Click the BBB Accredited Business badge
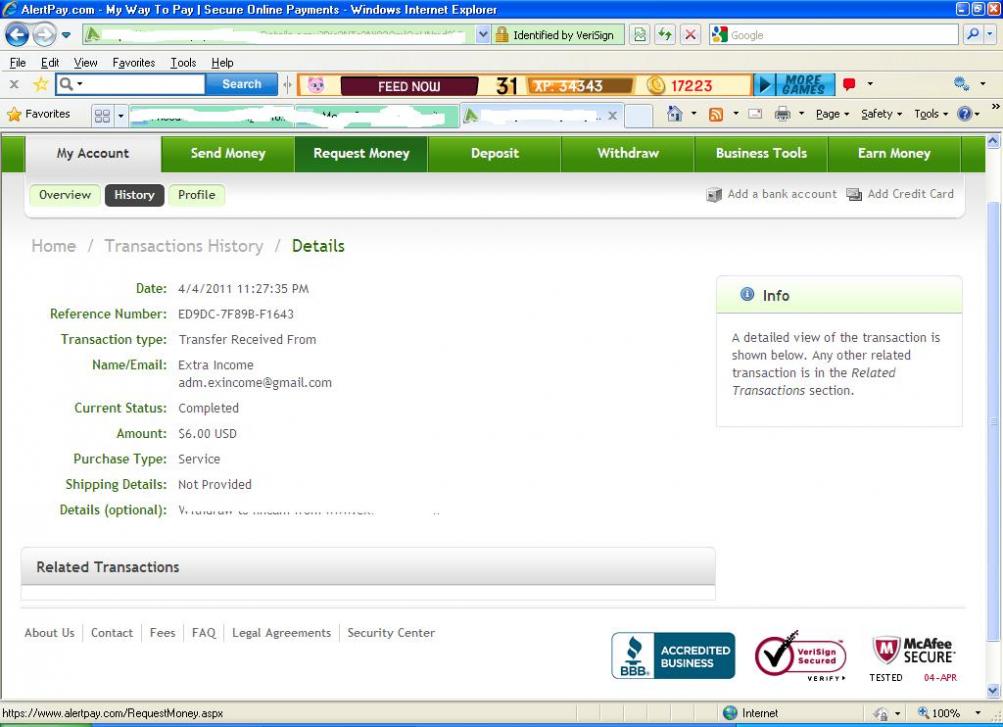This screenshot has width=1003, height=727. click(x=673, y=655)
